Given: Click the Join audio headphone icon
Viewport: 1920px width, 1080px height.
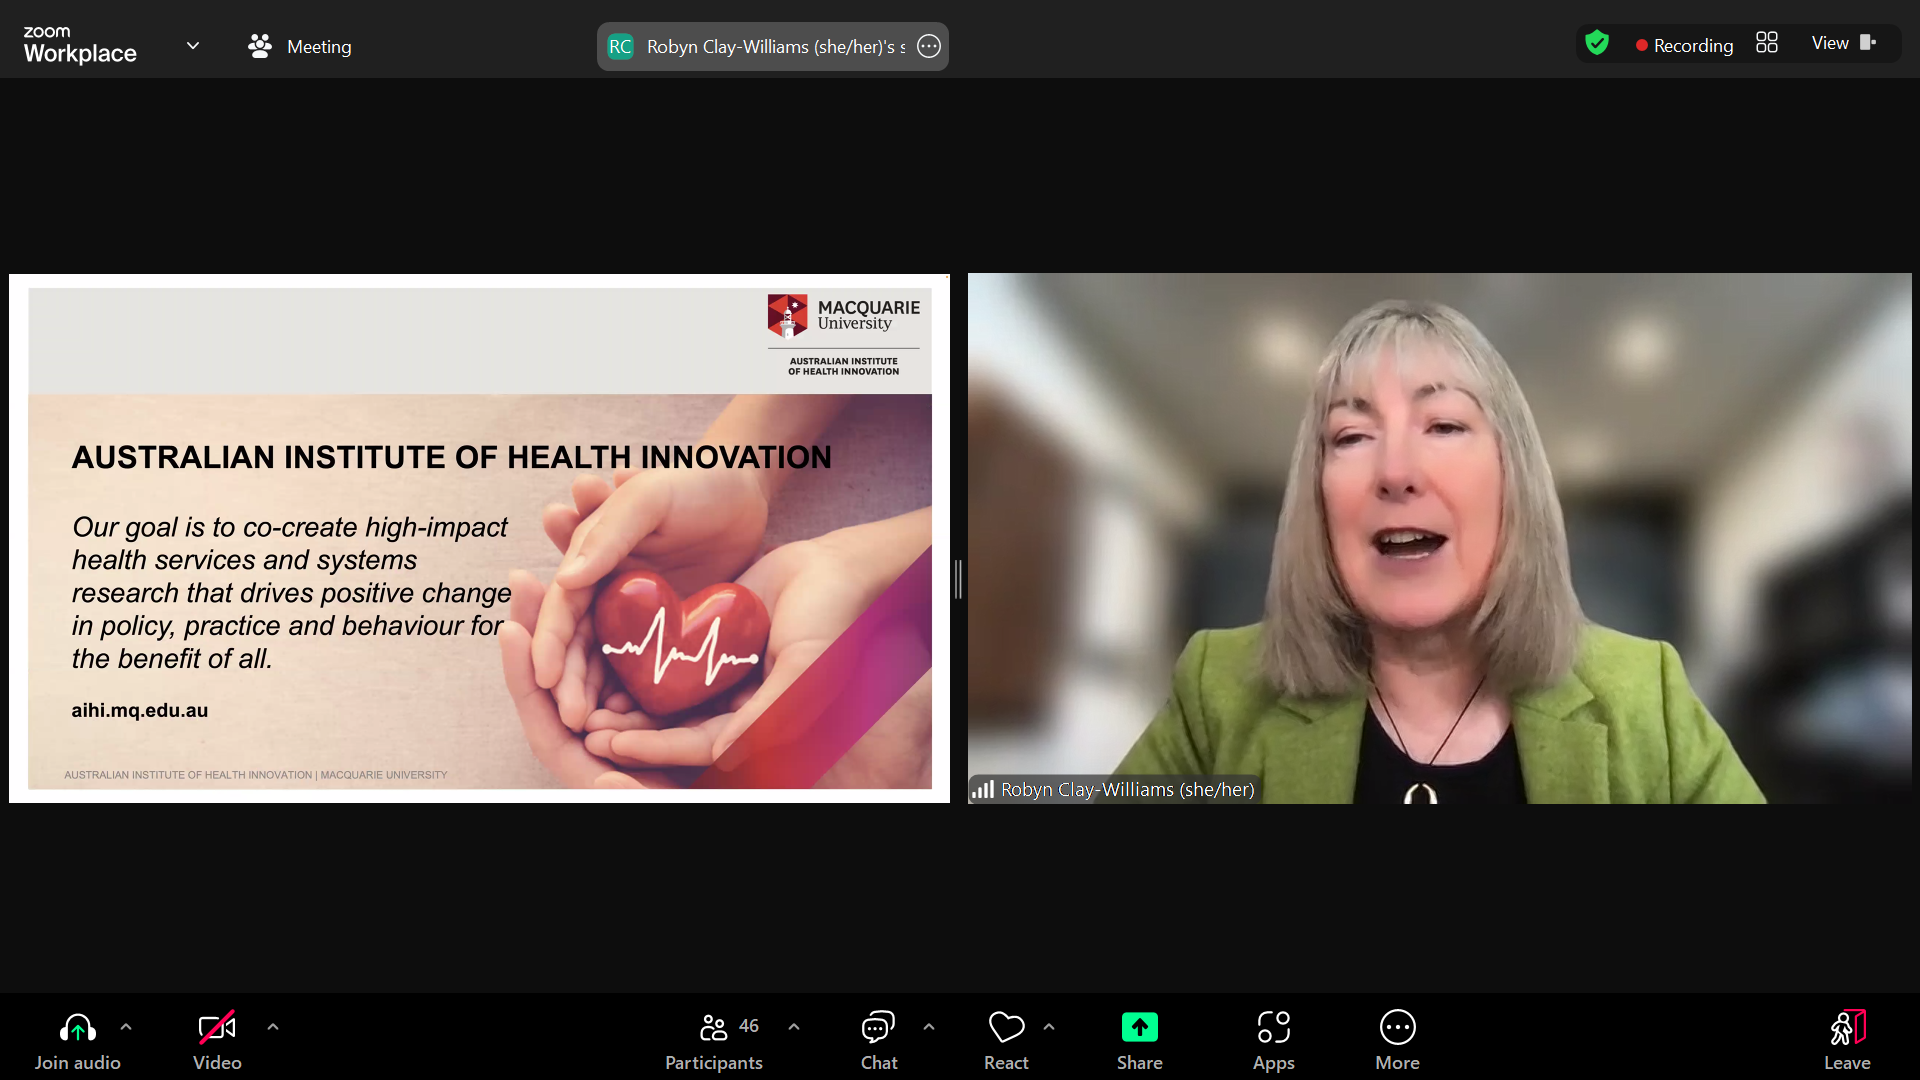Looking at the screenshot, I should (x=78, y=1027).
